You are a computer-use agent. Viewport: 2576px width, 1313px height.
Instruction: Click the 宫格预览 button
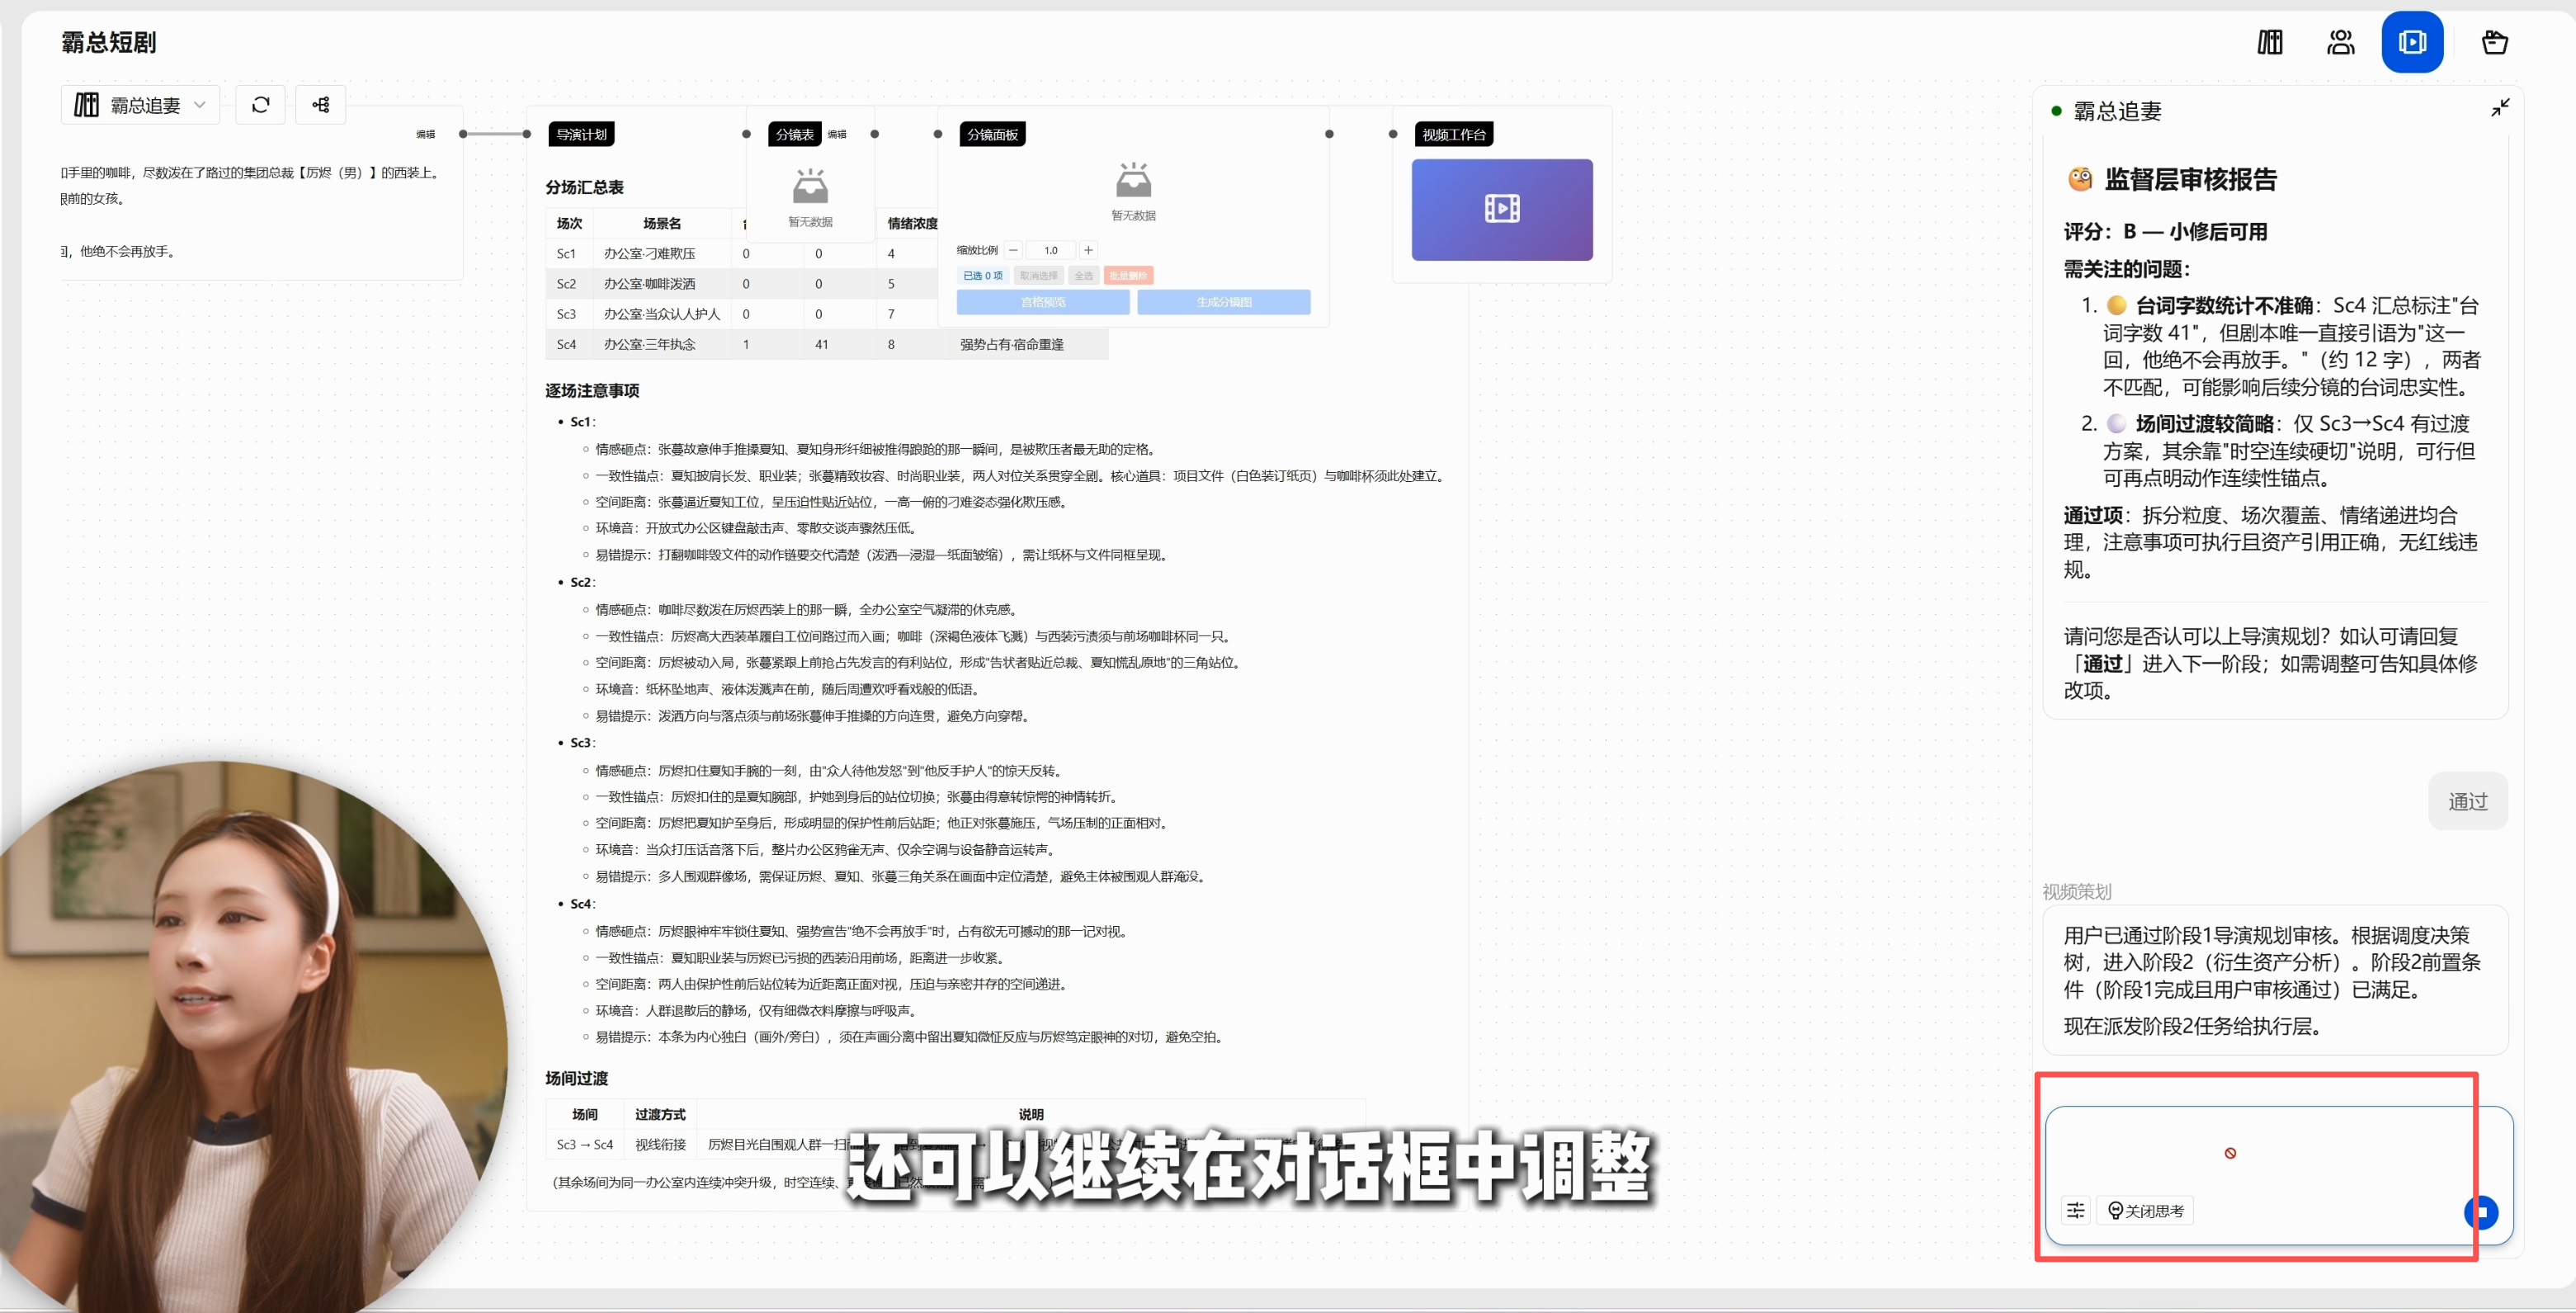(1043, 302)
